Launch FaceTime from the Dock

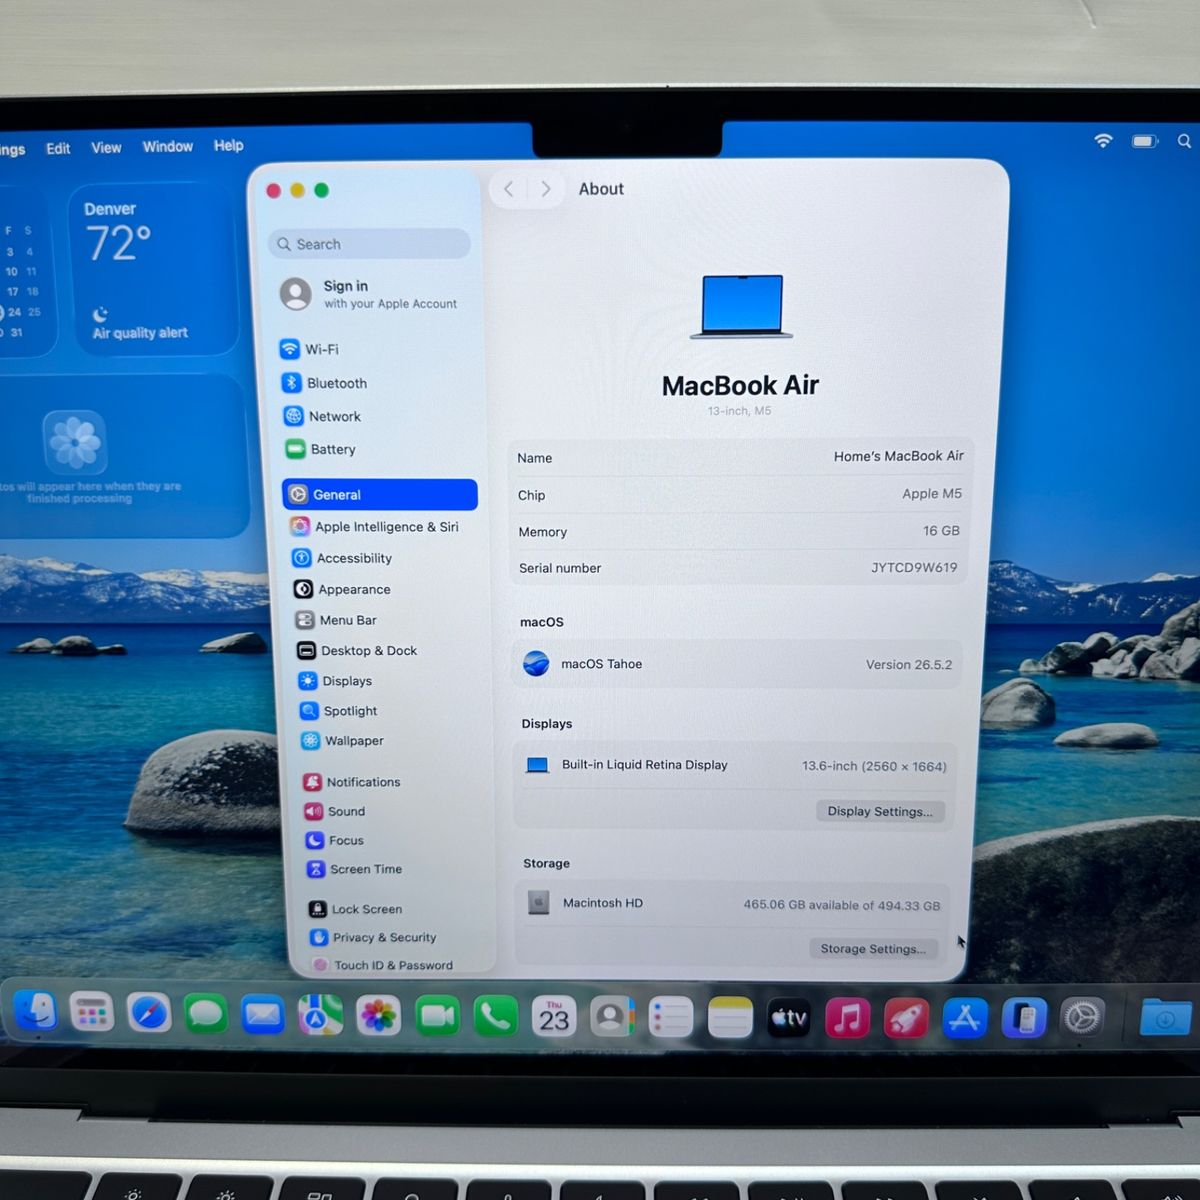[437, 1017]
